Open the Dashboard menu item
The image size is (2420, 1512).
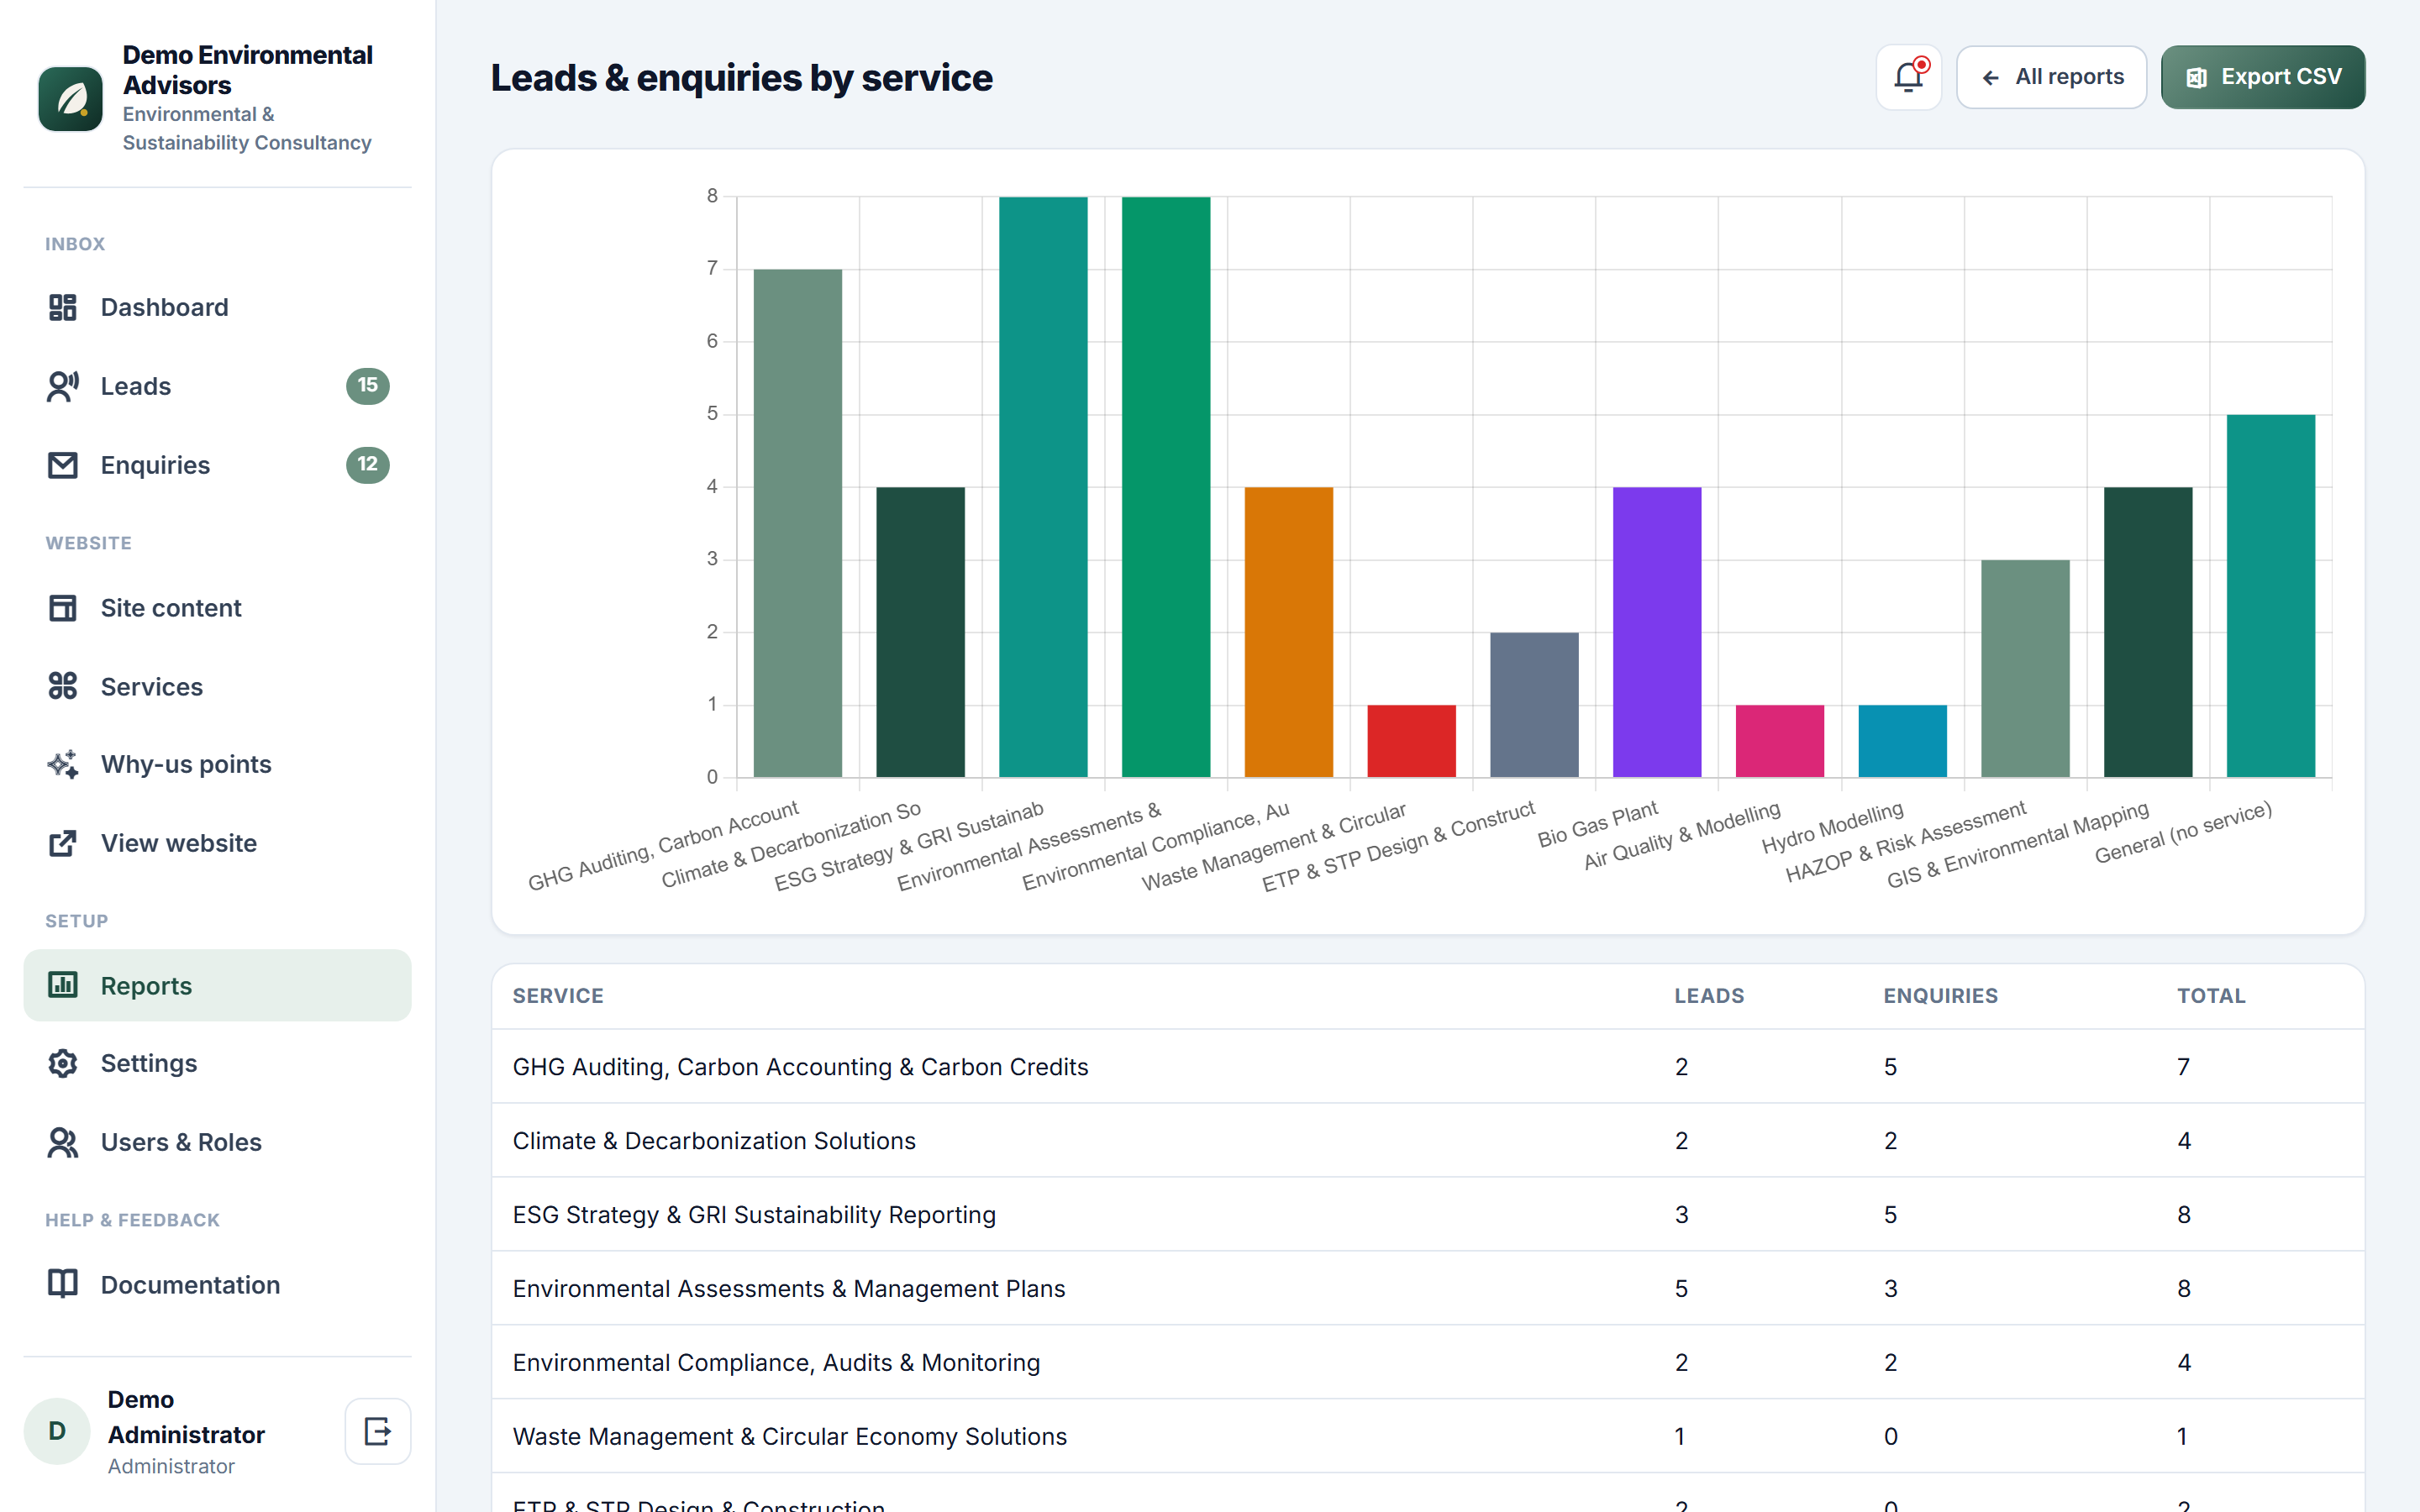click(217, 307)
